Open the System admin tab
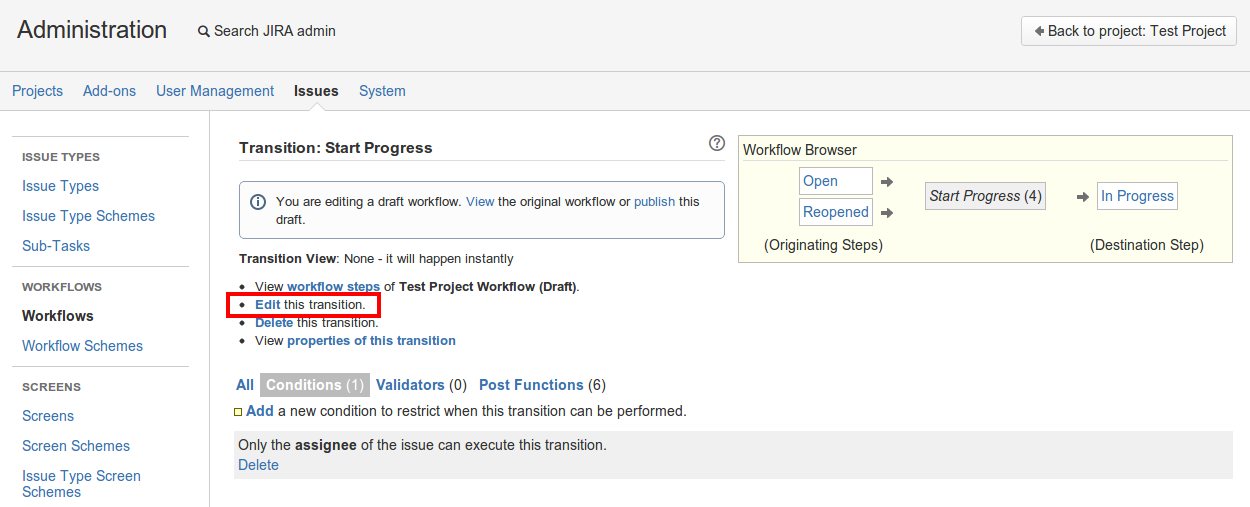 click(382, 91)
